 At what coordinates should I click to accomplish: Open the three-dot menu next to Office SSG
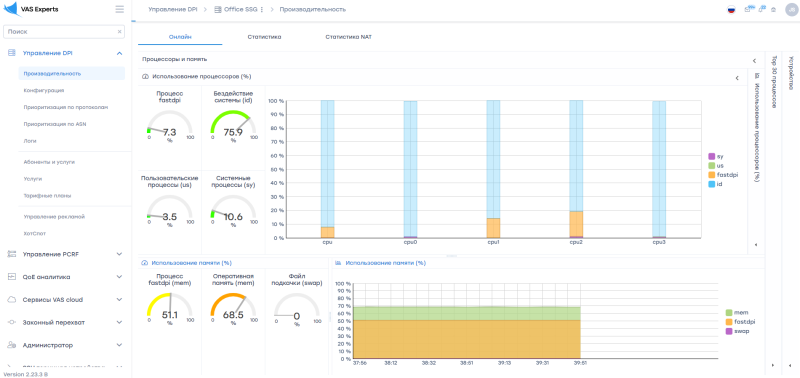tap(262, 10)
